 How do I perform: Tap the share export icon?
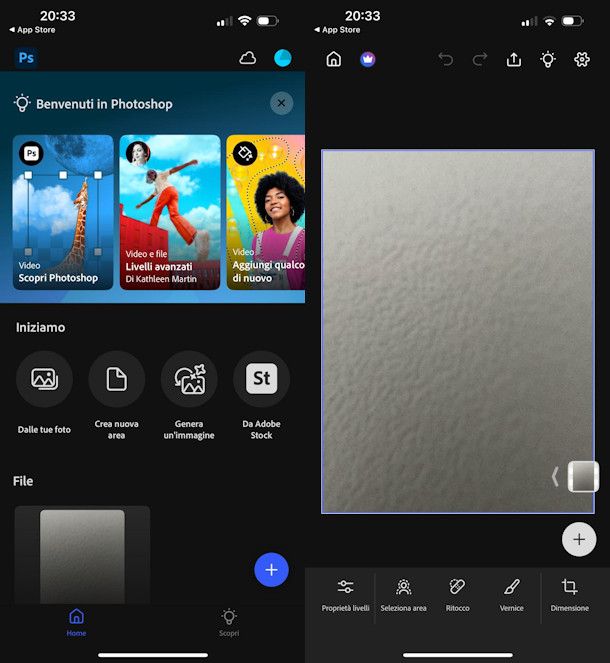click(514, 59)
